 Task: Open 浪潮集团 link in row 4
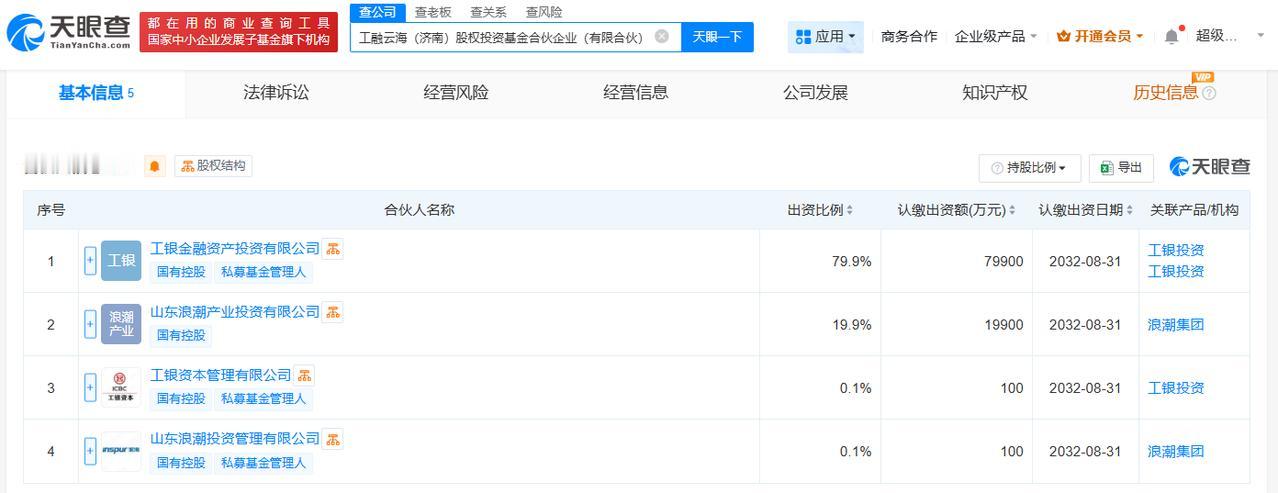click(x=1176, y=451)
